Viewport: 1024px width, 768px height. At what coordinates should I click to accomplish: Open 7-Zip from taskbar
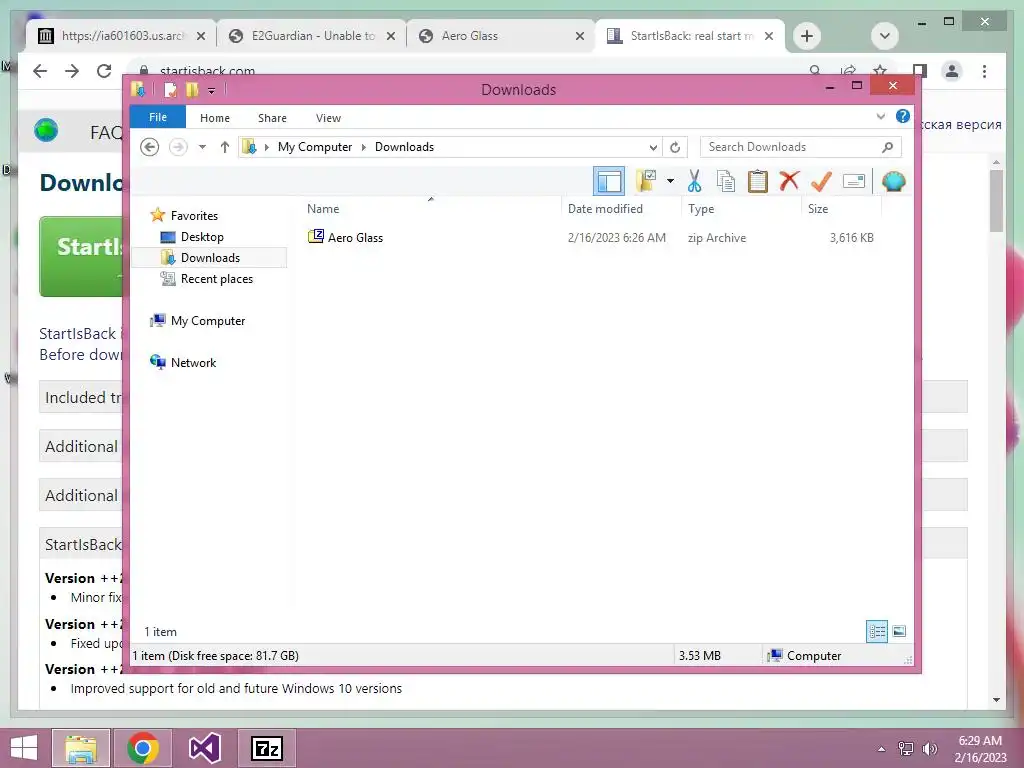coord(266,748)
